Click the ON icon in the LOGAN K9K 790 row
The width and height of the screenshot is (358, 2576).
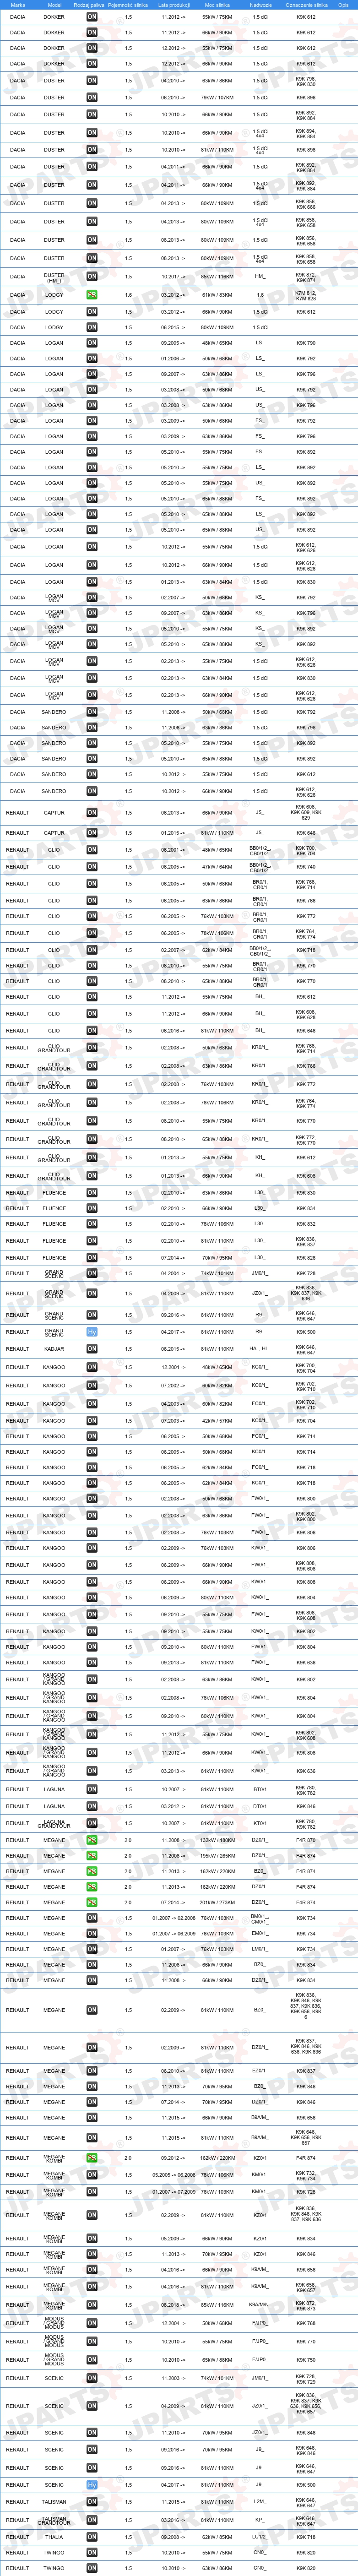click(92, 343)
